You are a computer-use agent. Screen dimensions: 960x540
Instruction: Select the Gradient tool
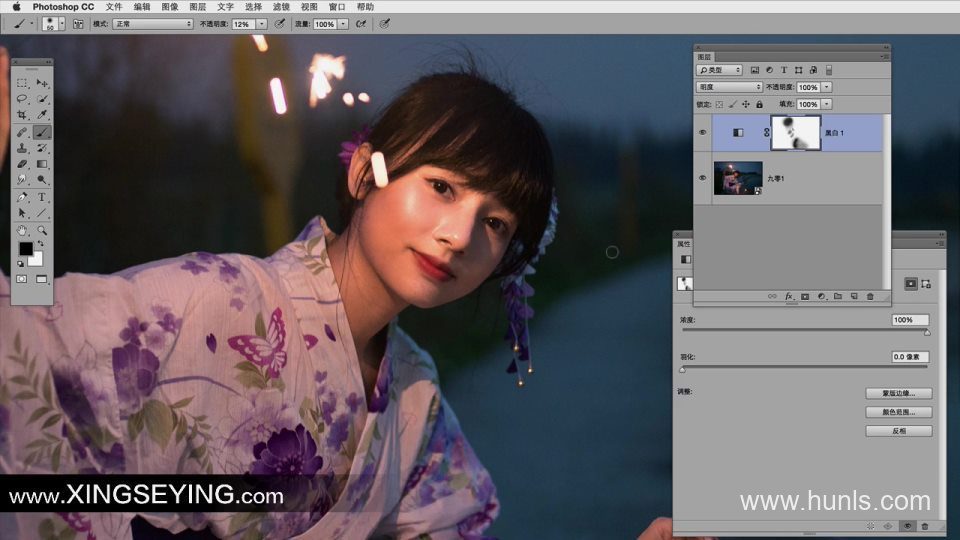tap(42, 163)
